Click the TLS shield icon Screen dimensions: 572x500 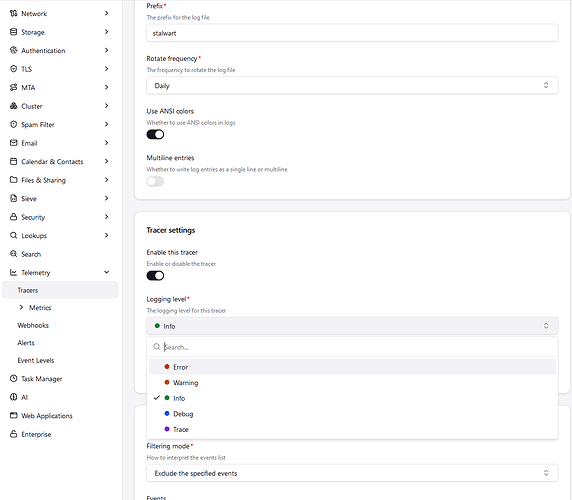[13, 69]
